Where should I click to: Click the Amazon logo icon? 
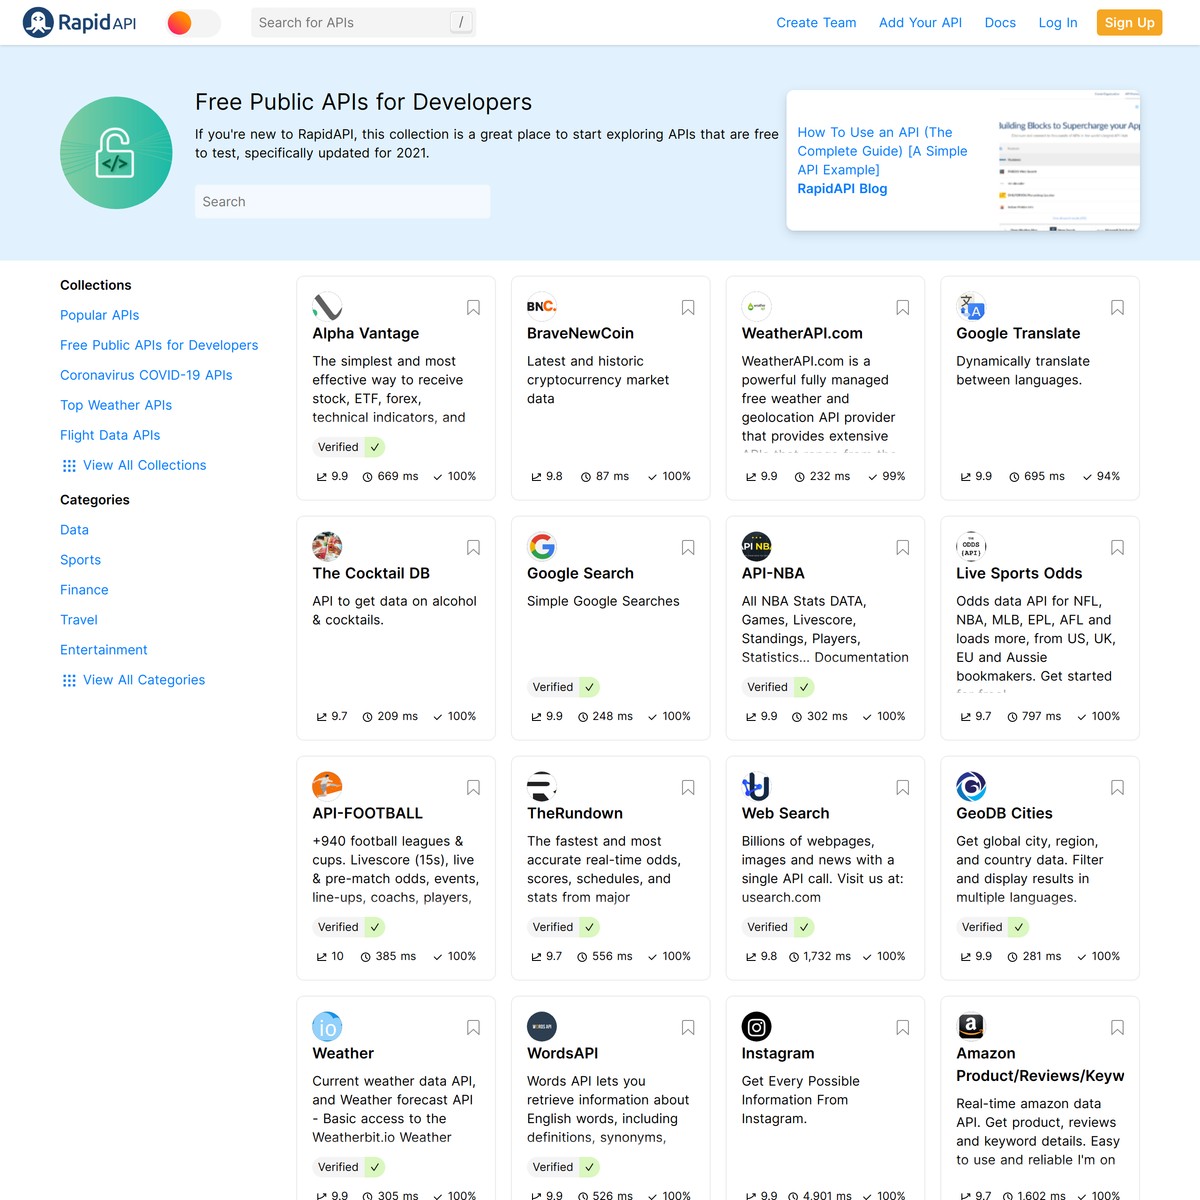(x=971, y=1027)
